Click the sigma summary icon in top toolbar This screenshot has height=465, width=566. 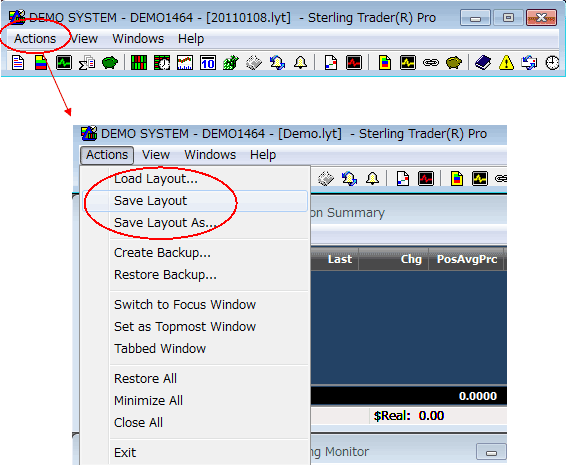click(x=87, y=63)
